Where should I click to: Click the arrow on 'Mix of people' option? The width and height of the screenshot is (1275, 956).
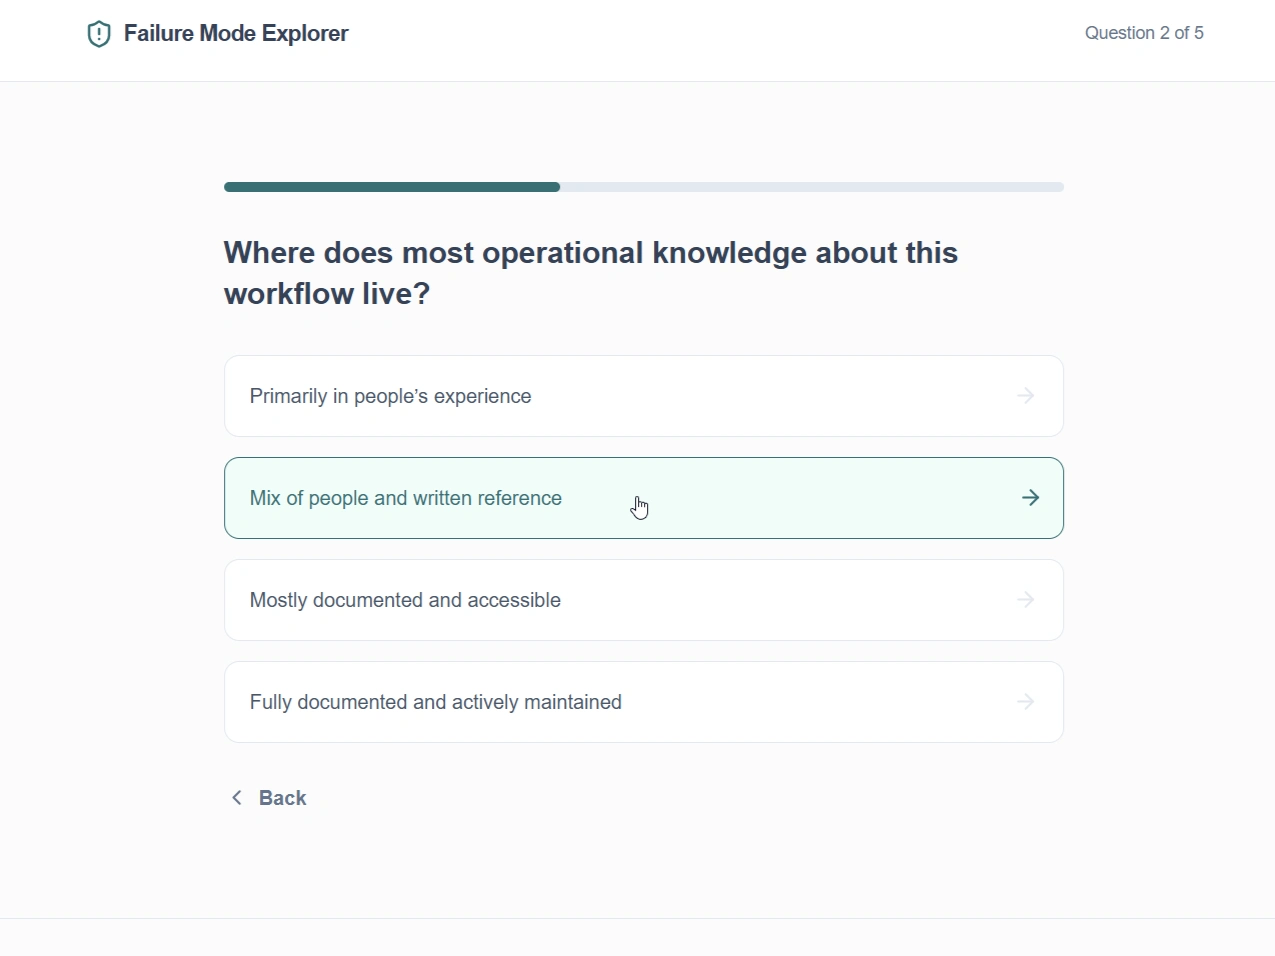1030,498
